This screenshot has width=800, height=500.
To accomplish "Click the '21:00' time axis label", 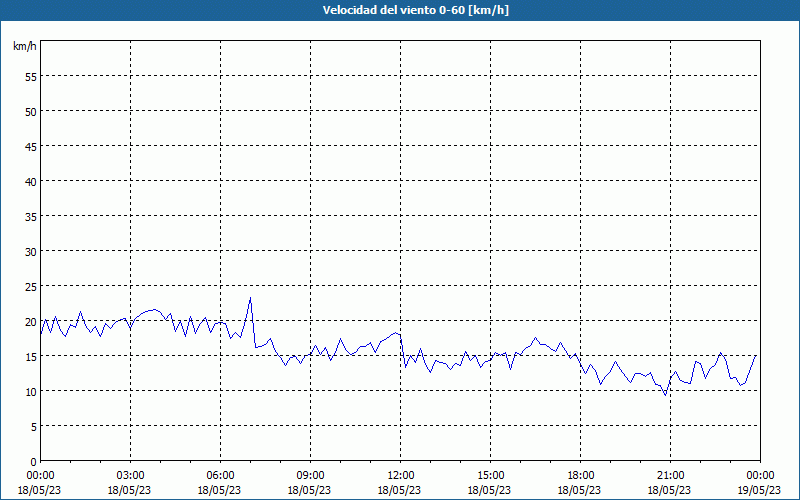I will 670,476.
